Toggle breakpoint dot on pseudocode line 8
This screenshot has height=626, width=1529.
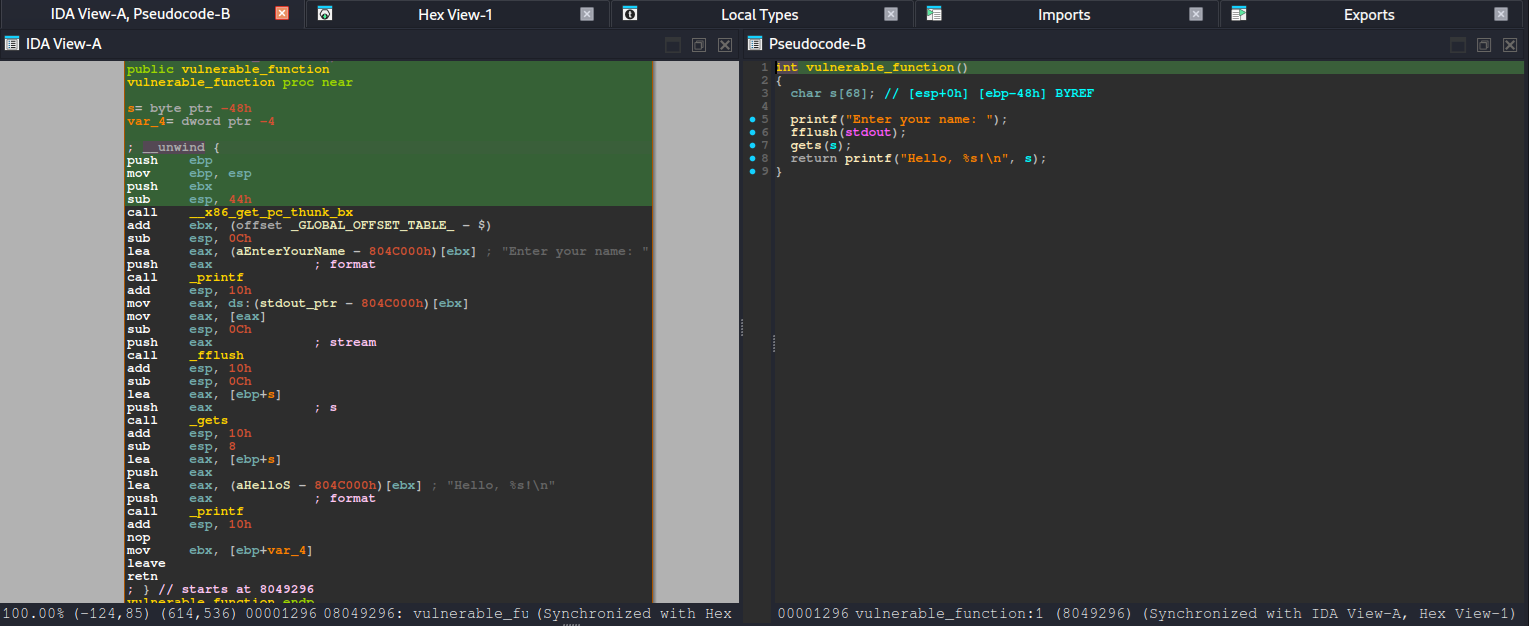(752, 159)
